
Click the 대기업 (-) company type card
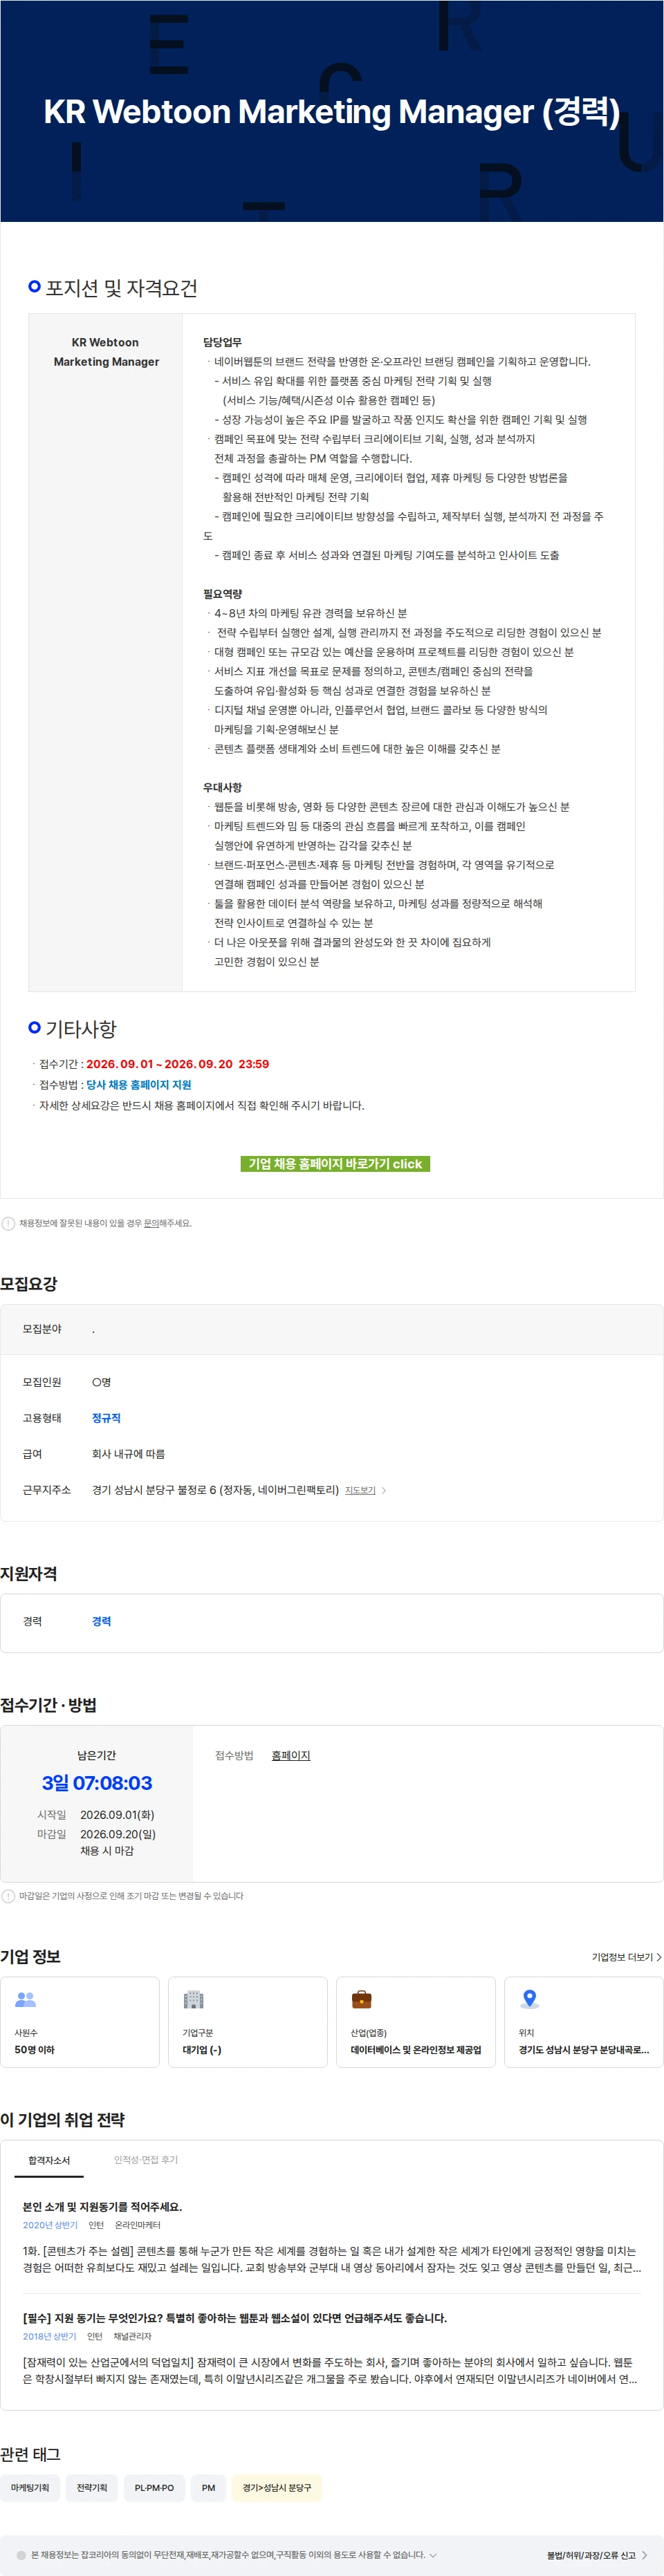coord(248,2022)
